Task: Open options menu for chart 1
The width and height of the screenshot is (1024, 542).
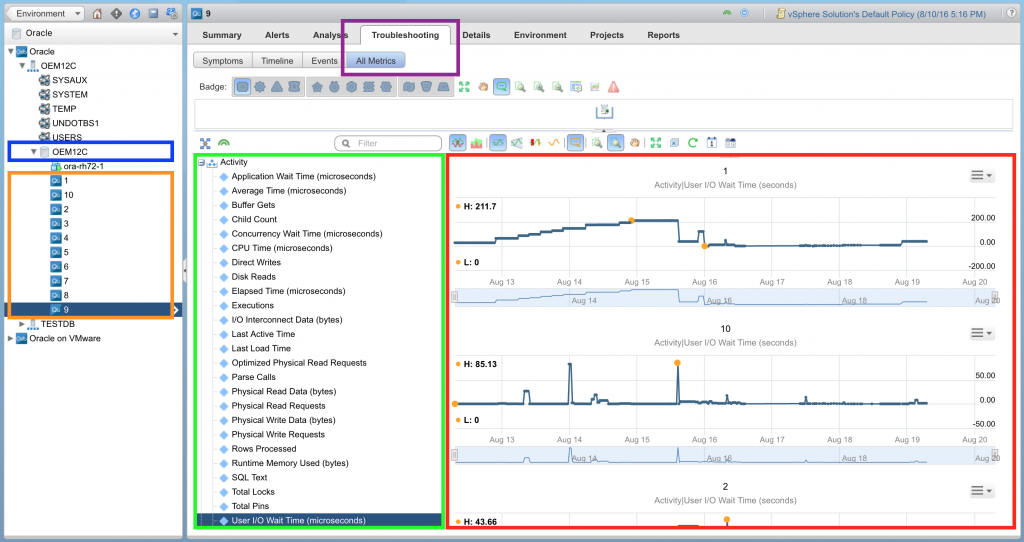Action: 981,175
